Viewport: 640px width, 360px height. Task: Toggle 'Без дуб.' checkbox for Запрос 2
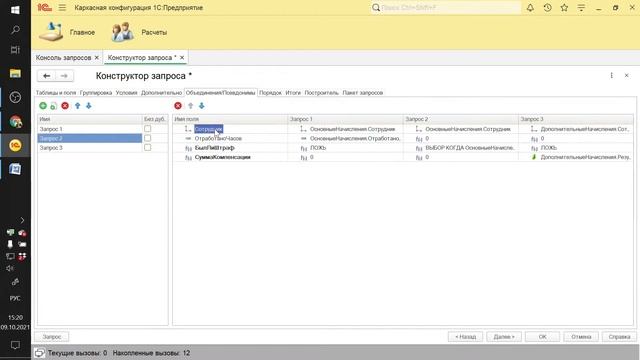click(147, 138)
